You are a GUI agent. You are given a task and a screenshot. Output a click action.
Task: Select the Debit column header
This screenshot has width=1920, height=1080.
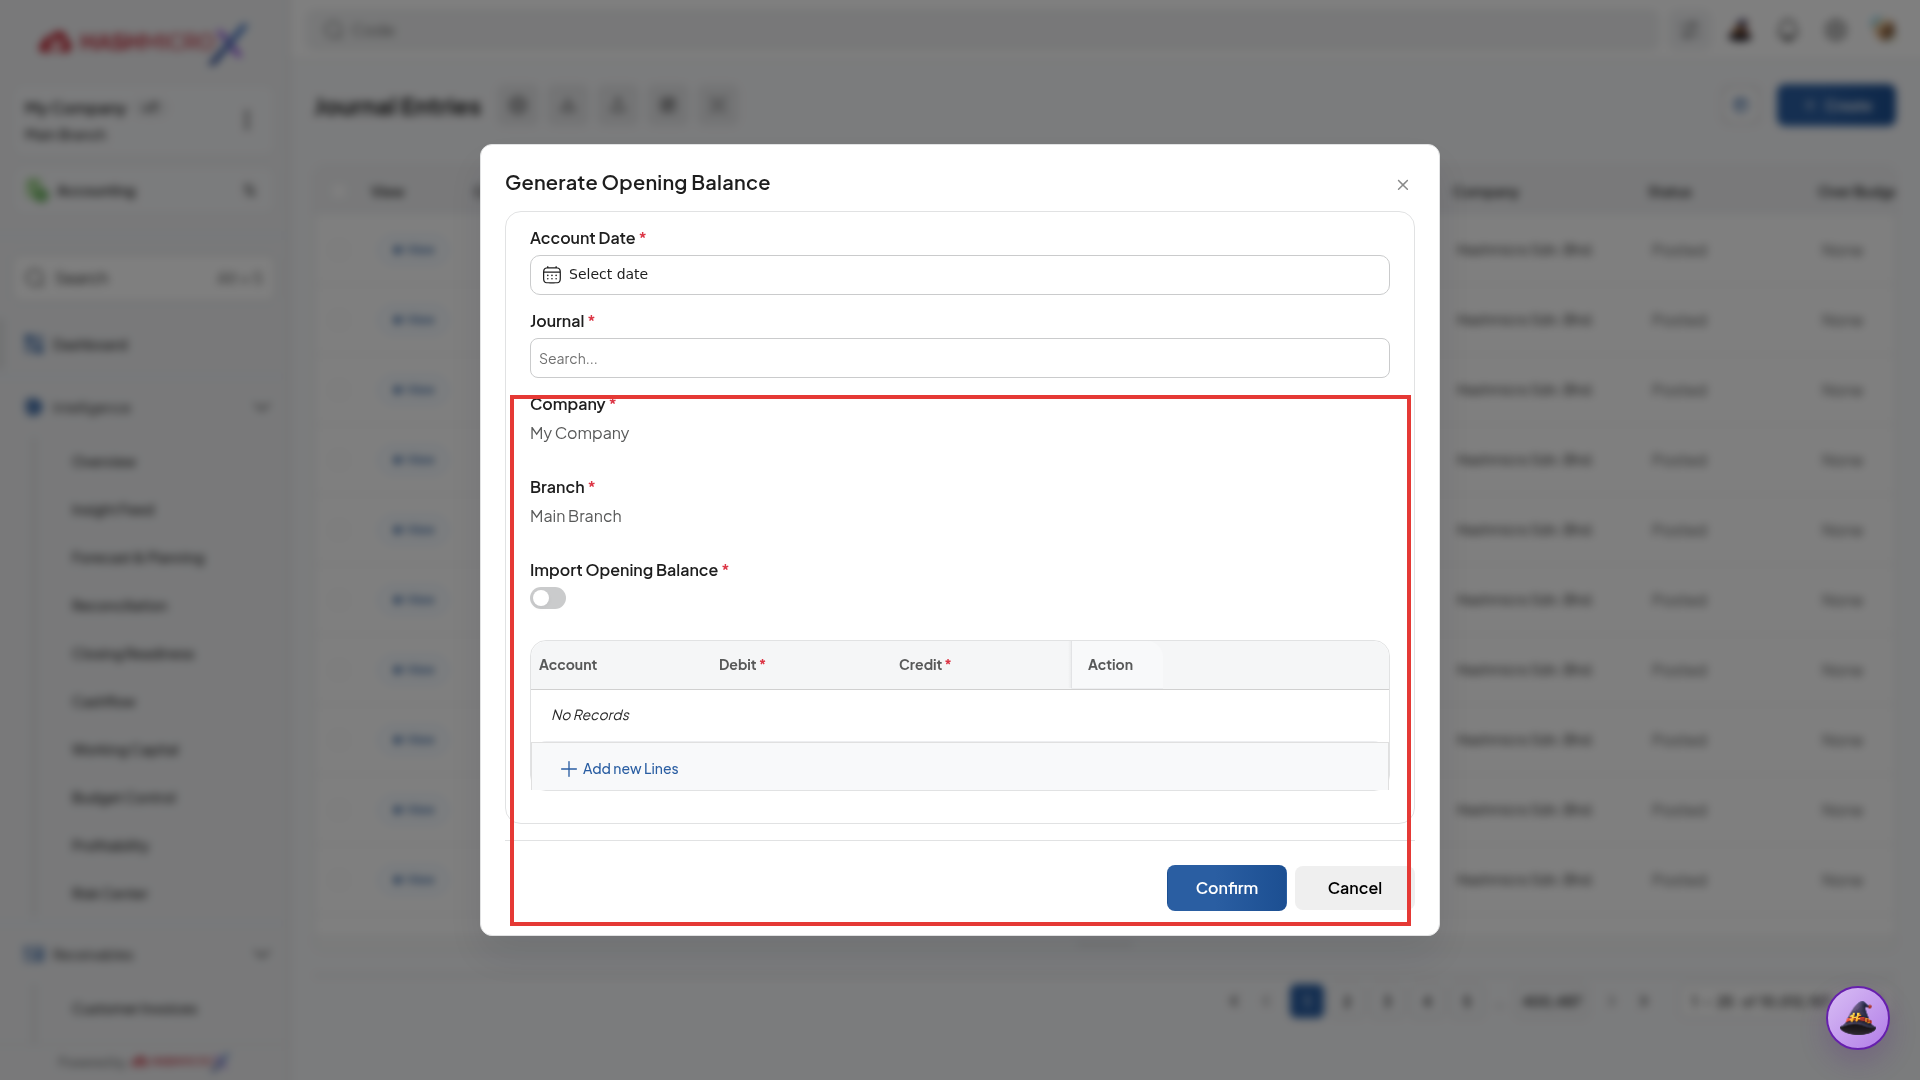point(742,665)
